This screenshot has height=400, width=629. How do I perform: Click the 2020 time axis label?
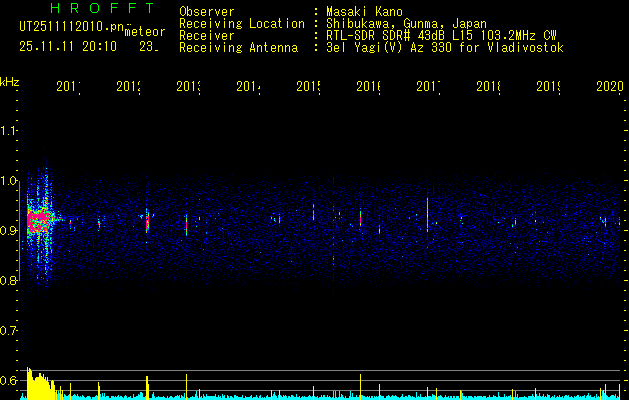pyautogui.click(x=610, y=86)
